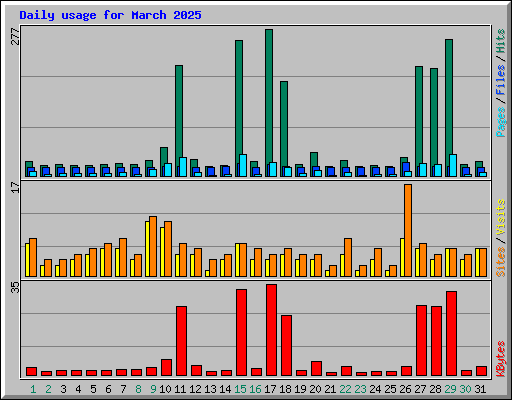The image size is (512, 400).
Task: Click the 'Files' legend label
Action: pos(500,79)
